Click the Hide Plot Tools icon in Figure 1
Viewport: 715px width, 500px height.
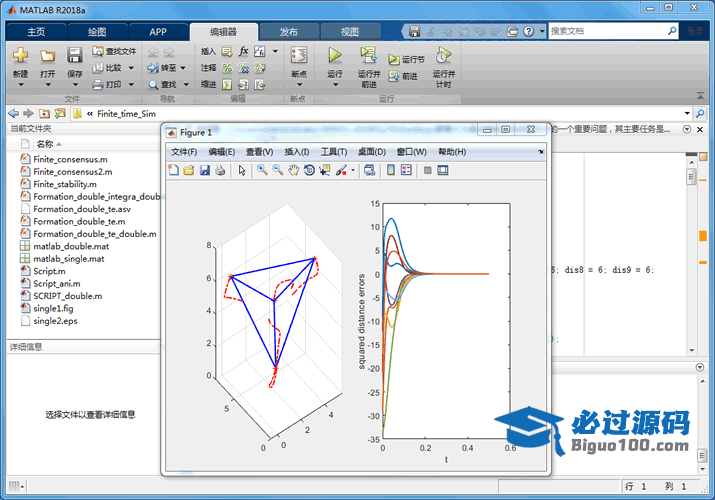pyautogui.click(x=427, y=170)
